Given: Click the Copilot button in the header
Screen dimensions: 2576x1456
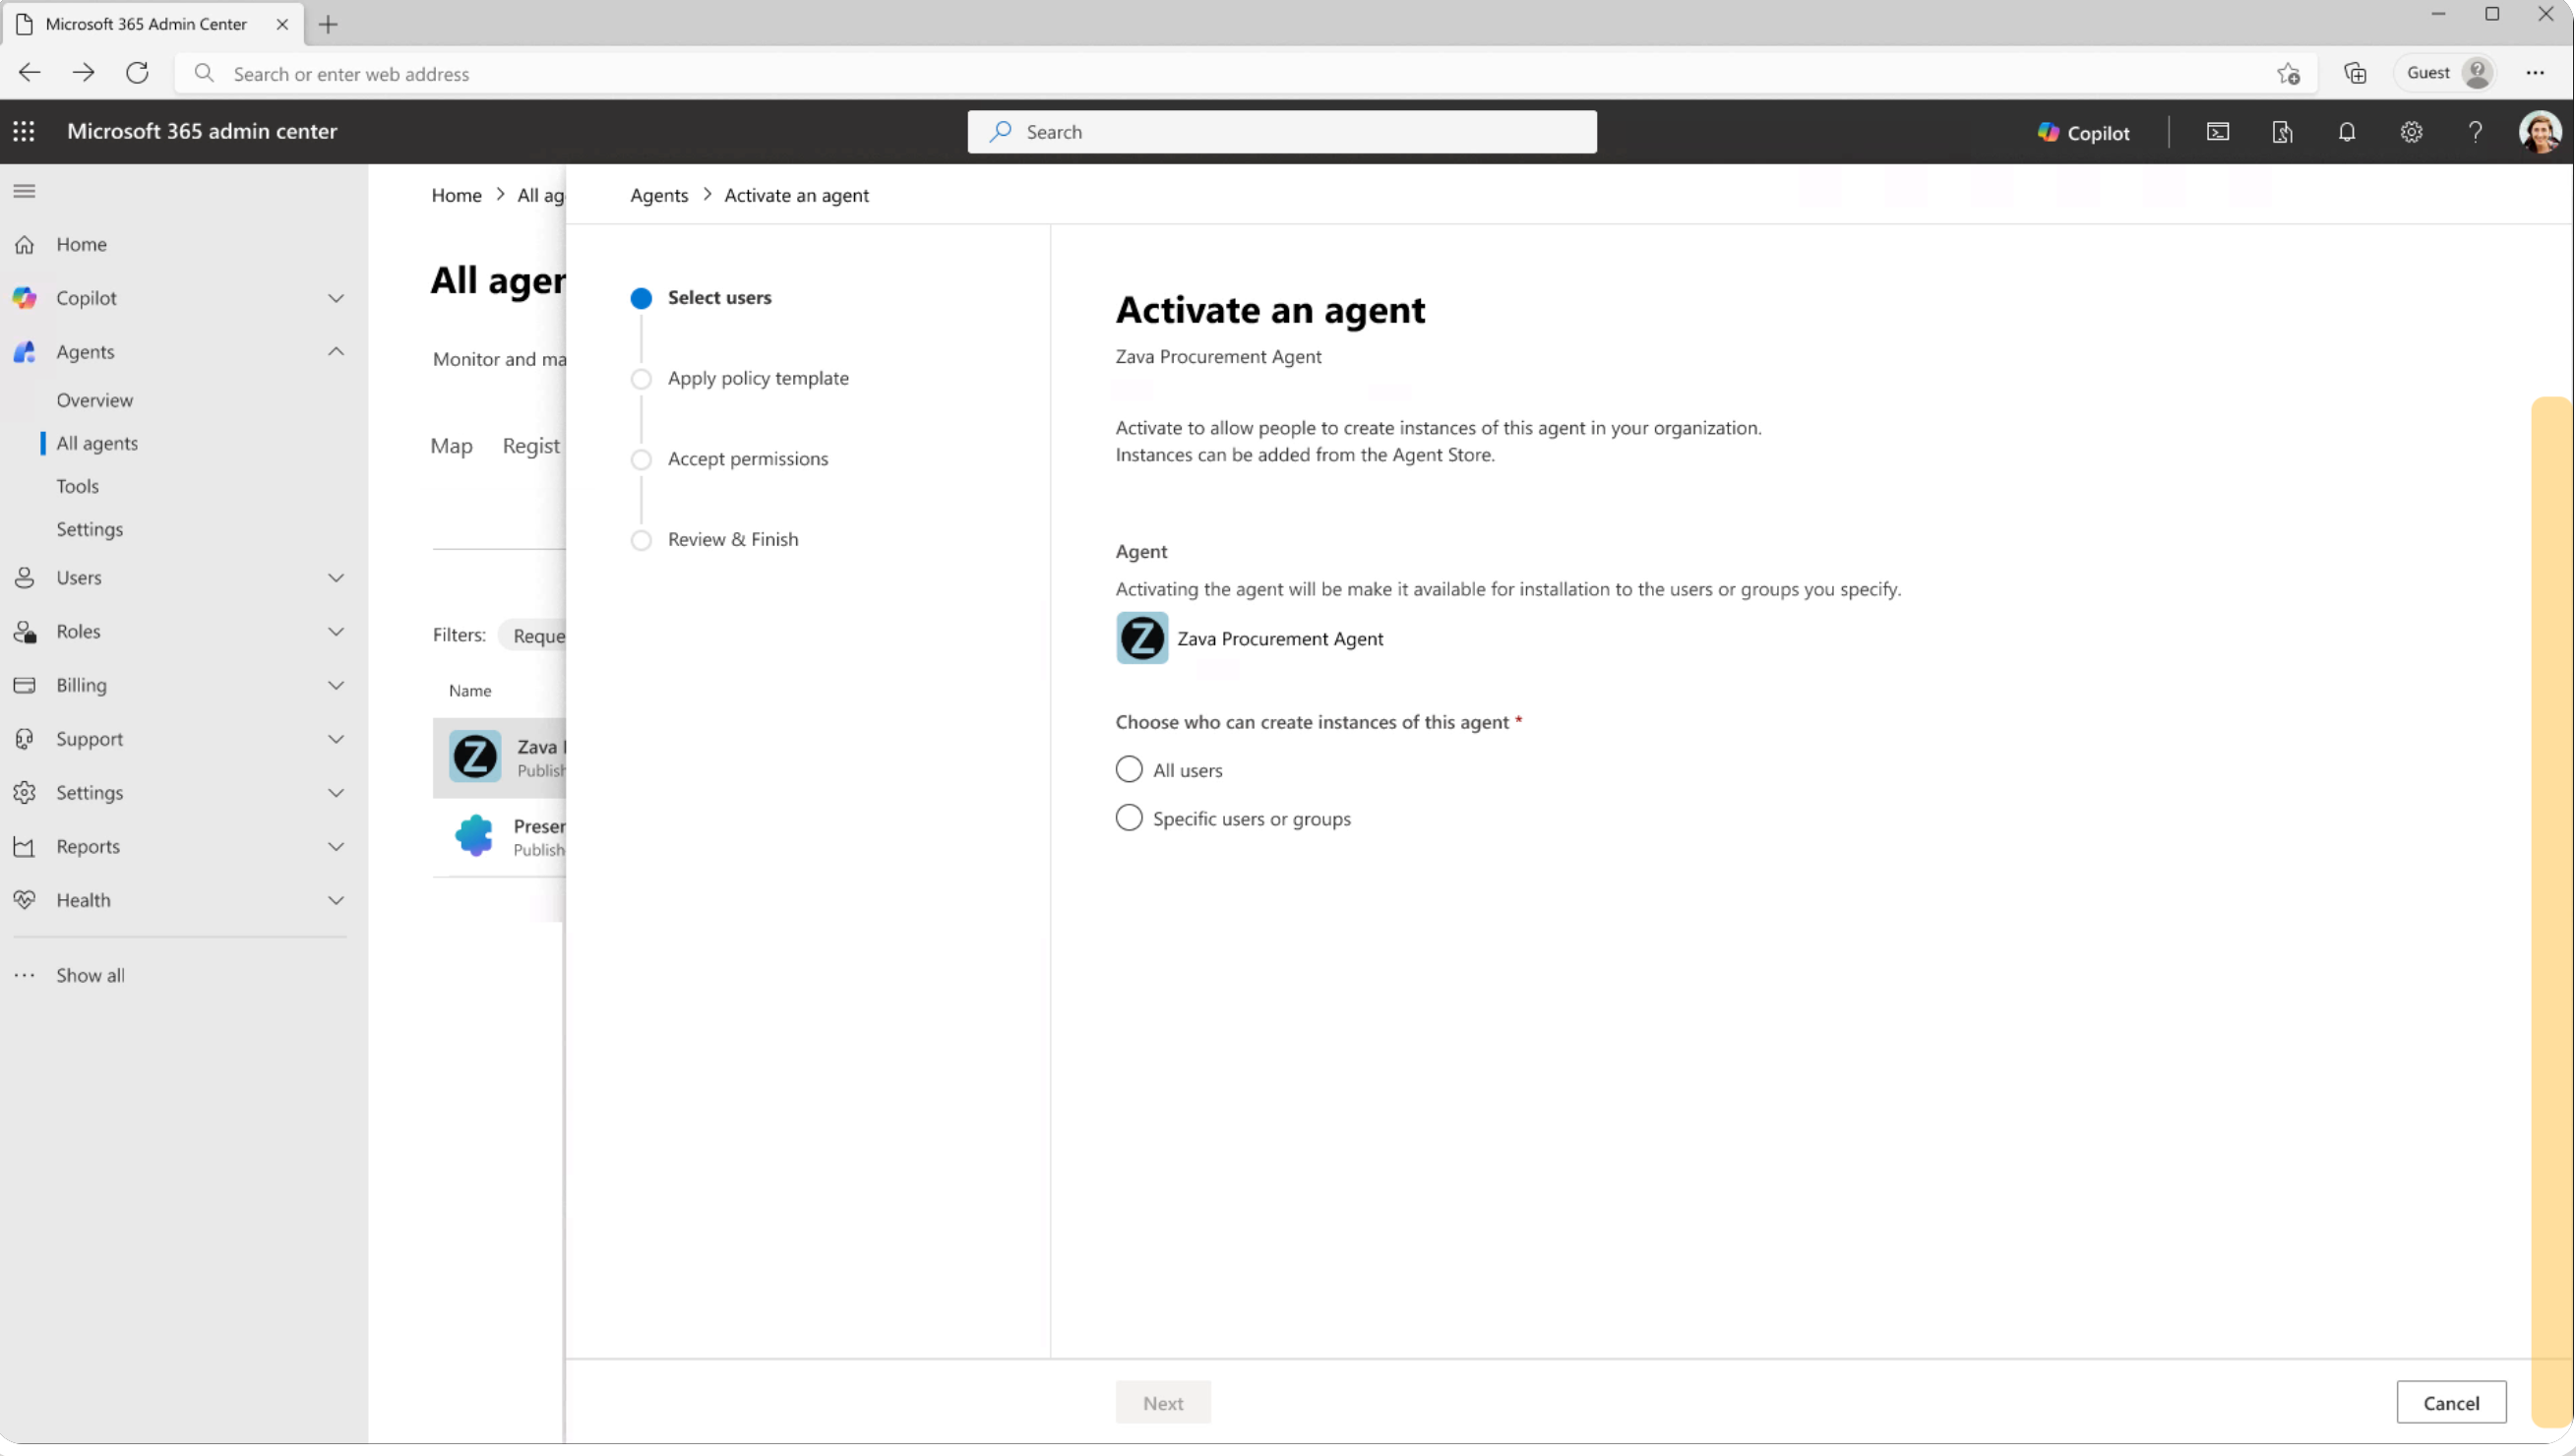Looking at the screenshot, I should [2083, 132].
